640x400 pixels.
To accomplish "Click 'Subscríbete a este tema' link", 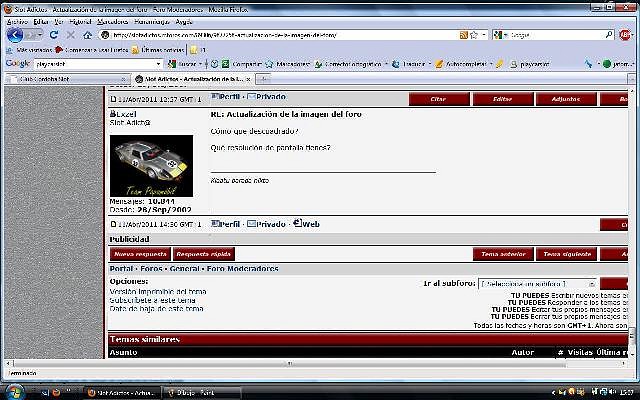I will pos(152,300).
